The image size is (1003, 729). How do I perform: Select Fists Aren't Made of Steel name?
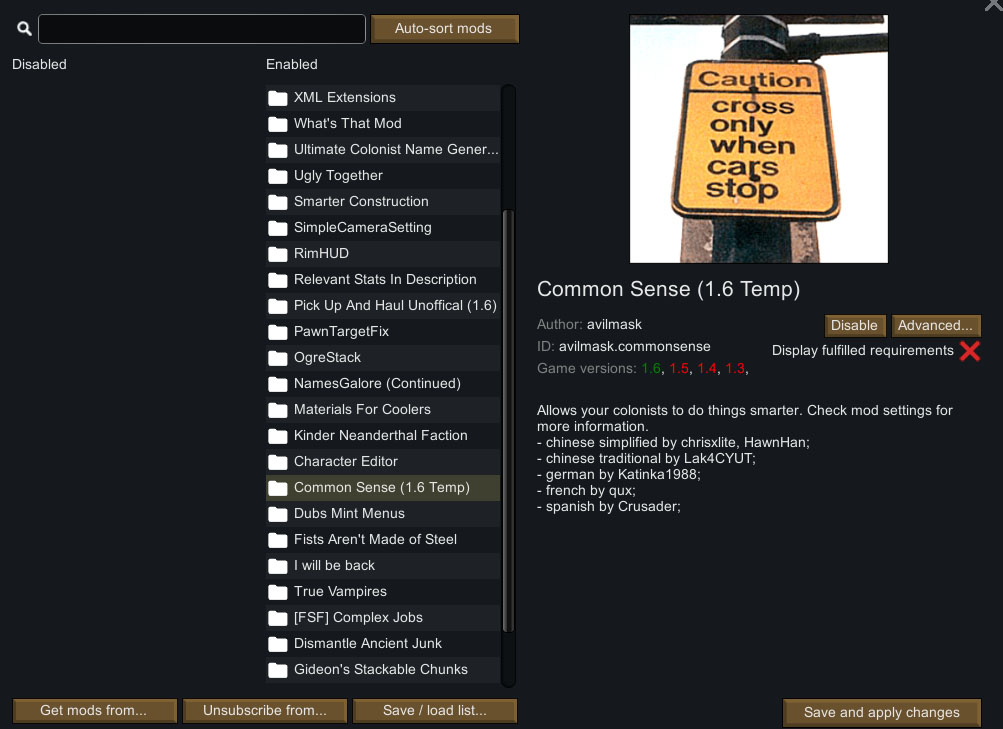[375, 540]
